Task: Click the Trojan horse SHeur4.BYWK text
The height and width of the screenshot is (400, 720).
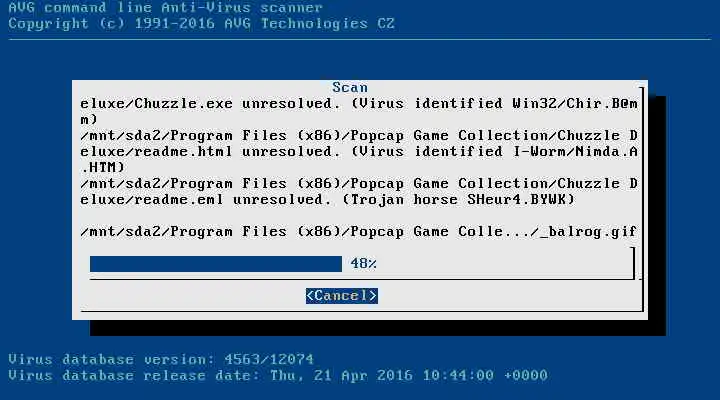Action: coord(458,200)
